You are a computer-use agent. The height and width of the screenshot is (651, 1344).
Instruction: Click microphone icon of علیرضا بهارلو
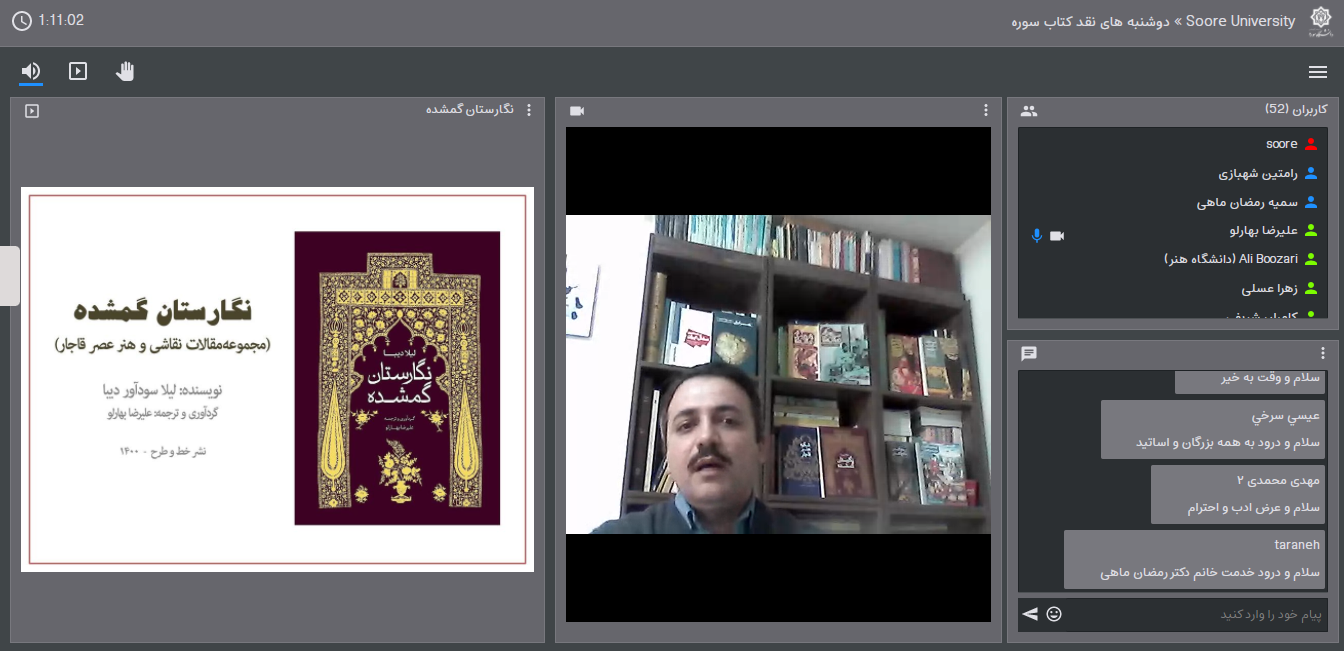(1037, 235)
